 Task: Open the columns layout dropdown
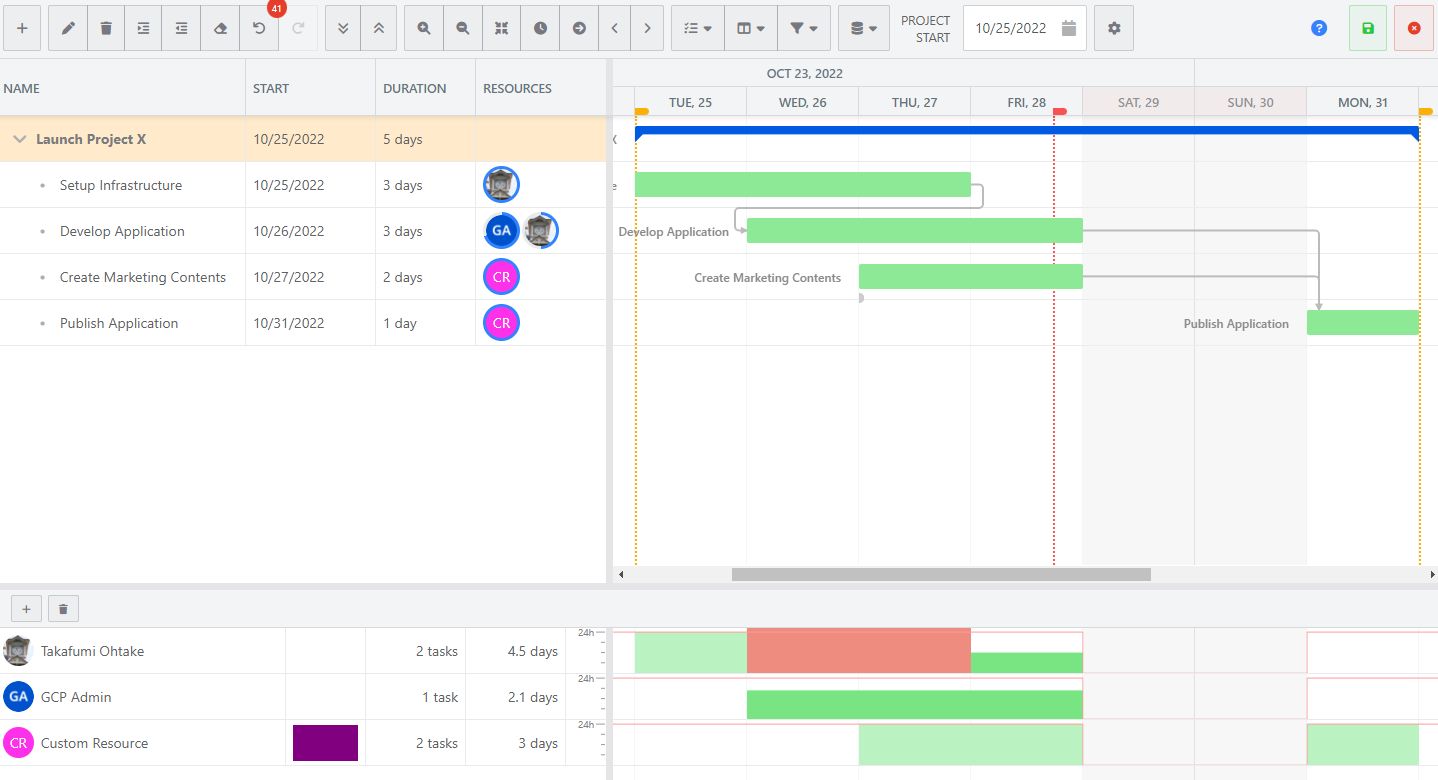pos(751,28)
